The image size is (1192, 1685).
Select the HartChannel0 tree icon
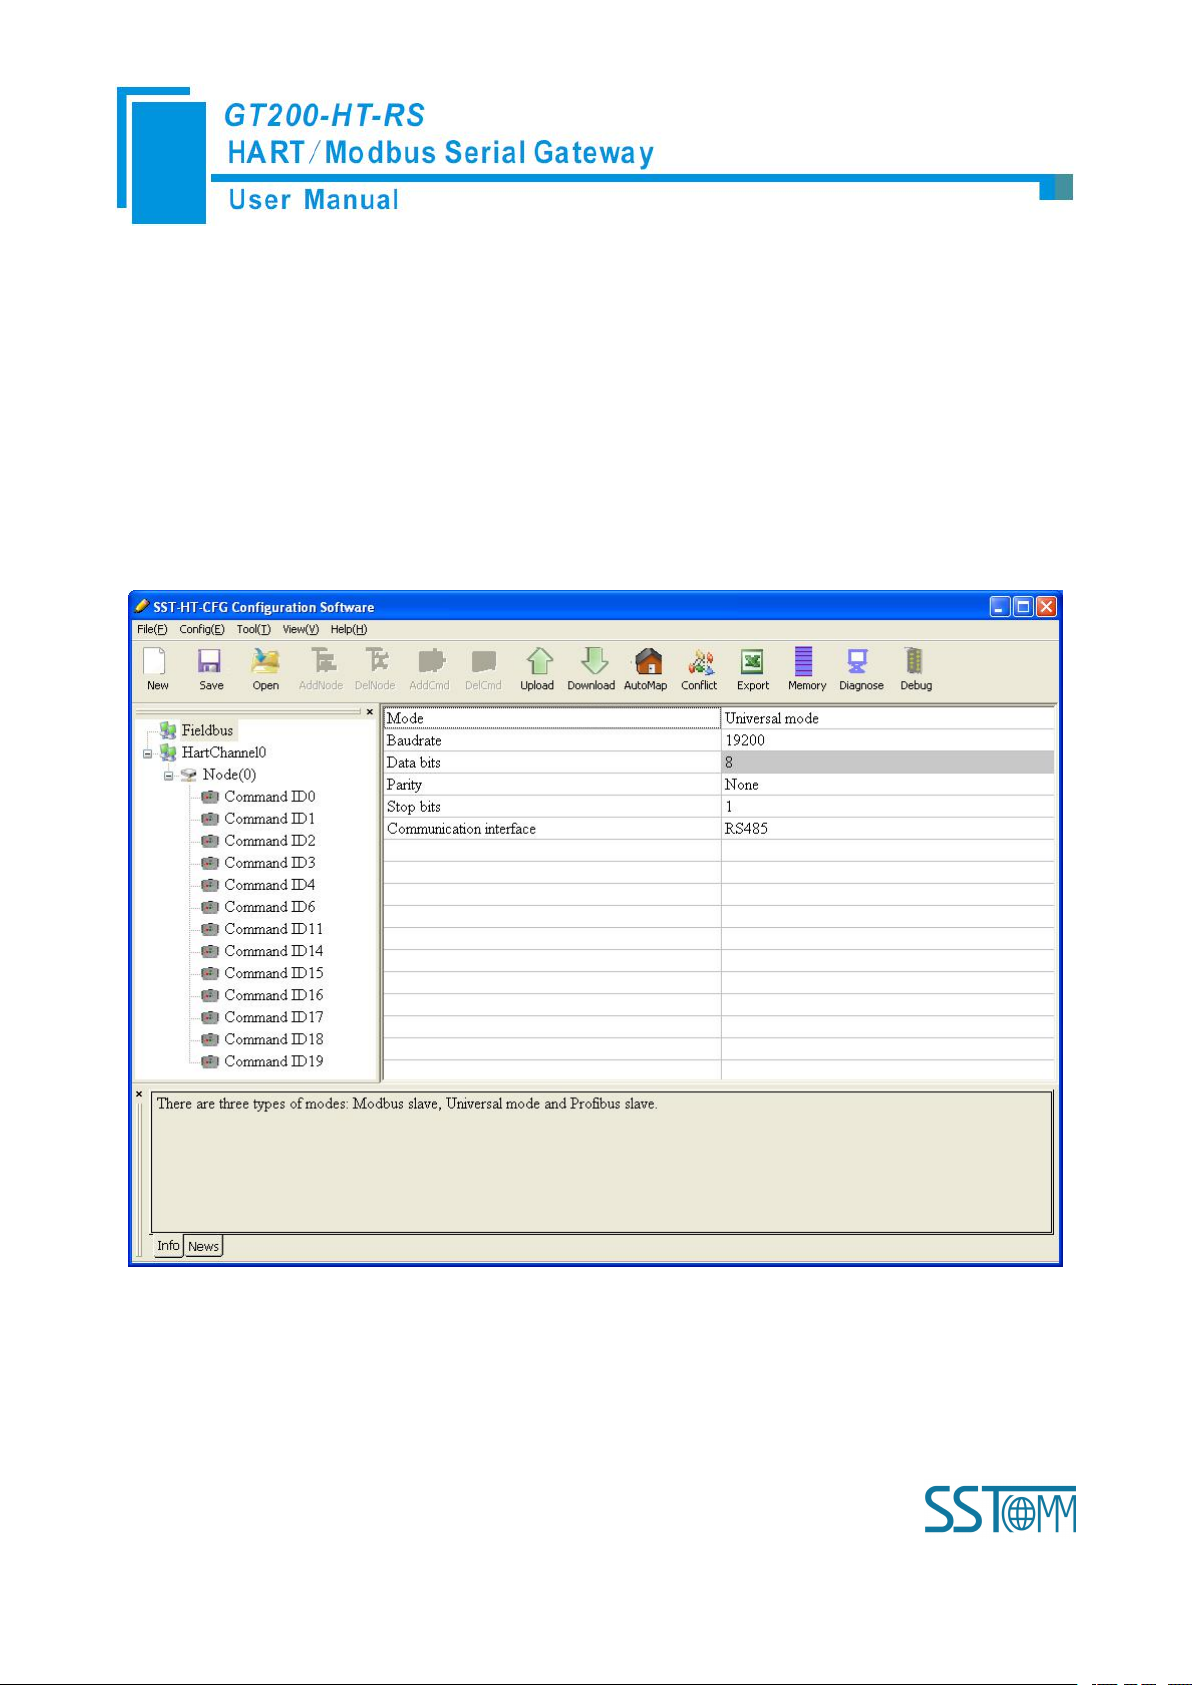[168, 753]
